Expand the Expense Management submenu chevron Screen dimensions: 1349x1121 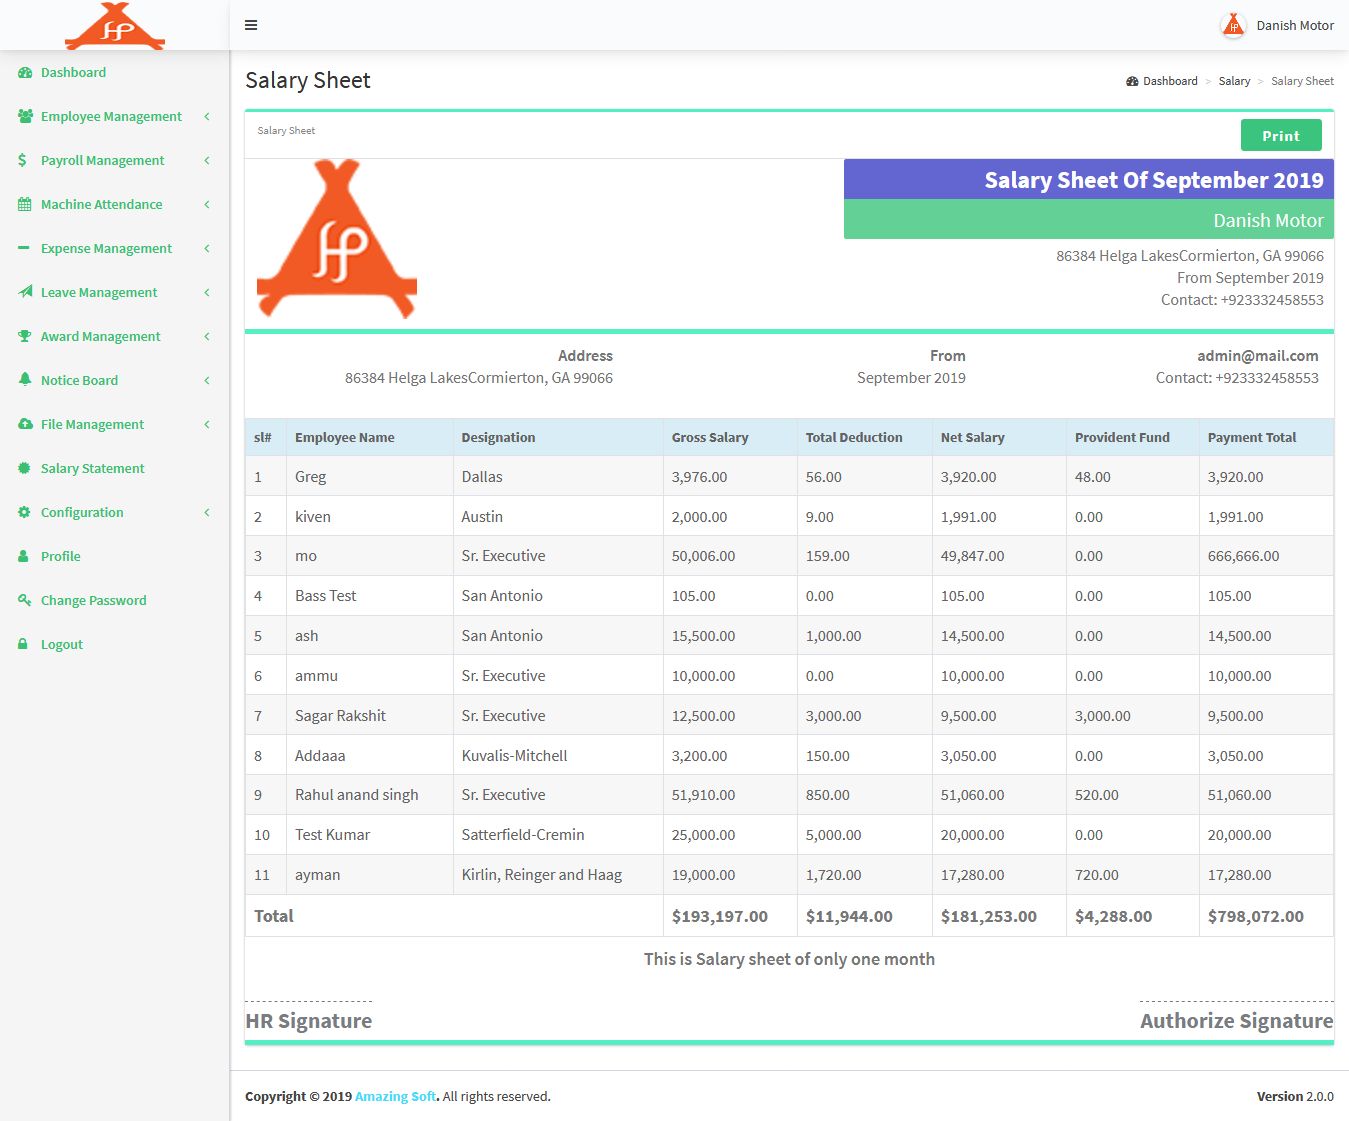(207, 248)
